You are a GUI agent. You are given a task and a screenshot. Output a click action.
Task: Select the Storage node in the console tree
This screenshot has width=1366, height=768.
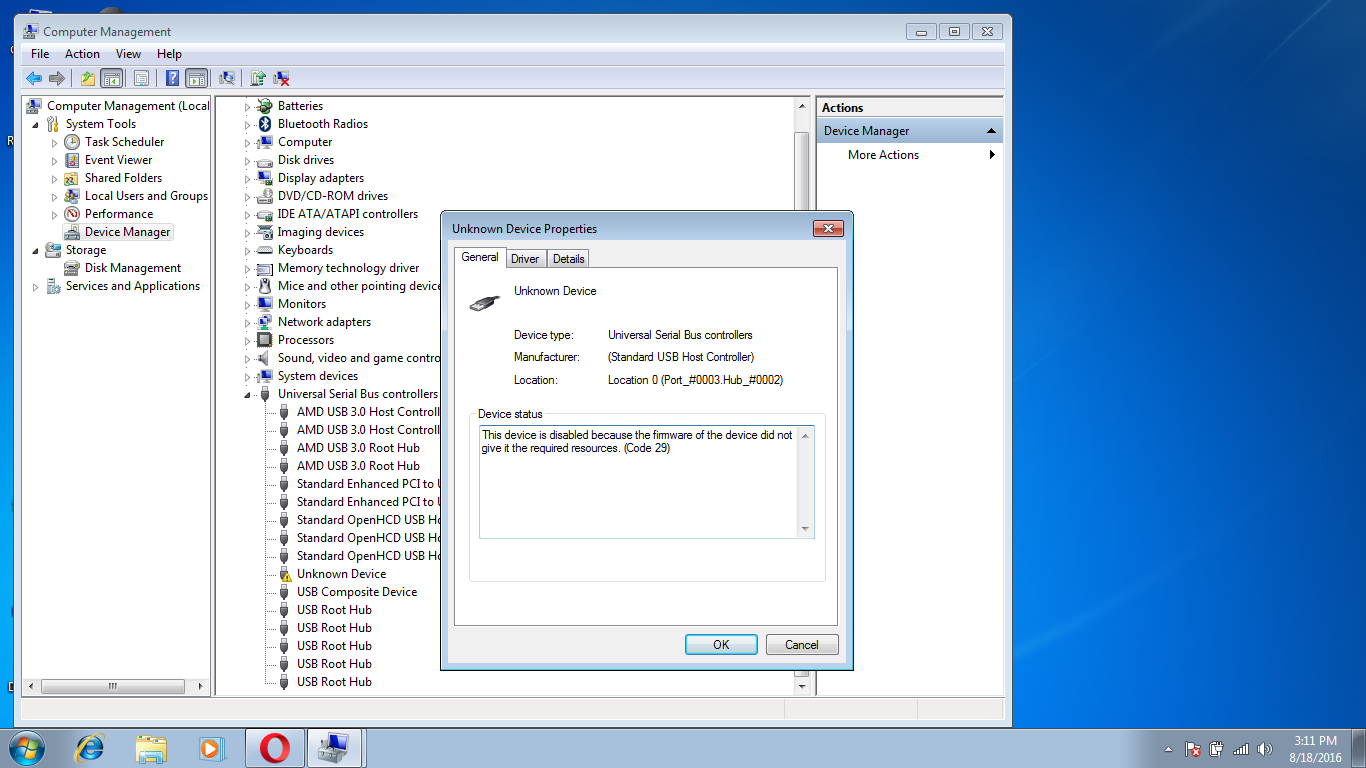click(x=86, y=250)
